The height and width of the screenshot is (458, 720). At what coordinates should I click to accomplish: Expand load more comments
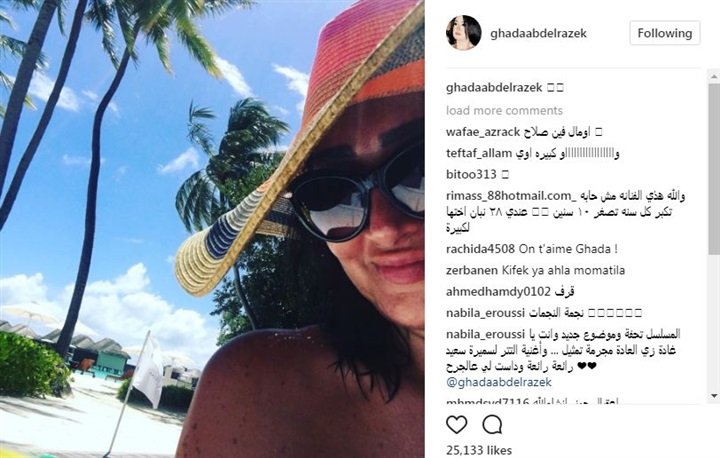click(504, 110)
